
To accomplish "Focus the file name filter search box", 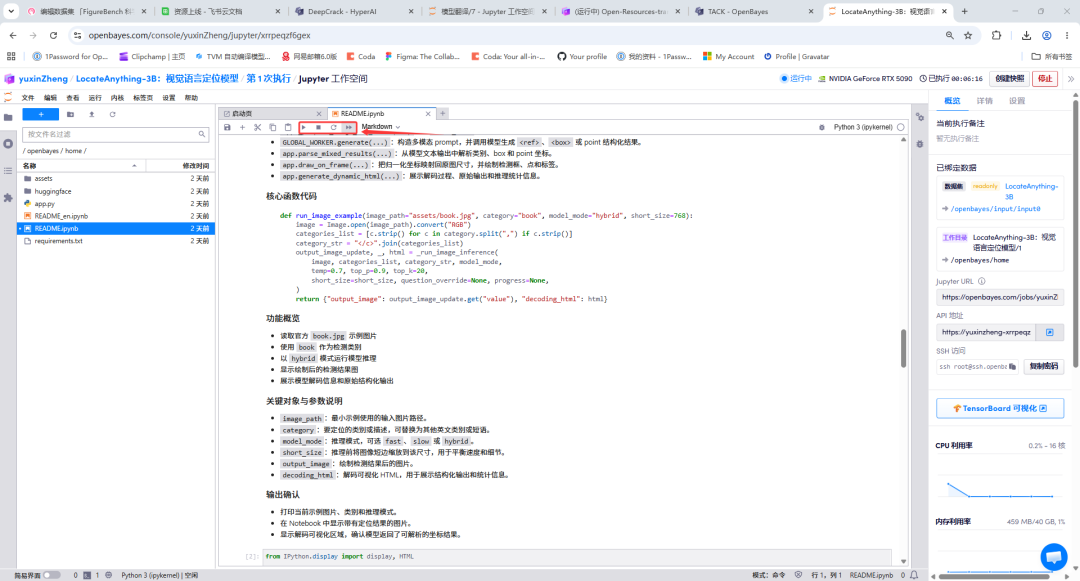I will coord(116,134).
